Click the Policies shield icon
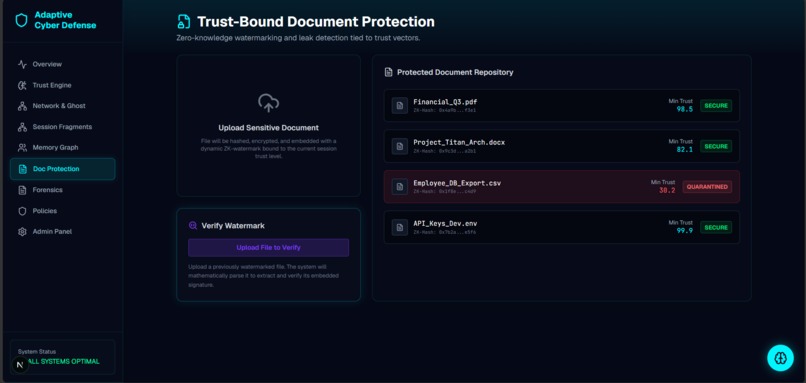806x383 pixels. (x=22, y=211)
